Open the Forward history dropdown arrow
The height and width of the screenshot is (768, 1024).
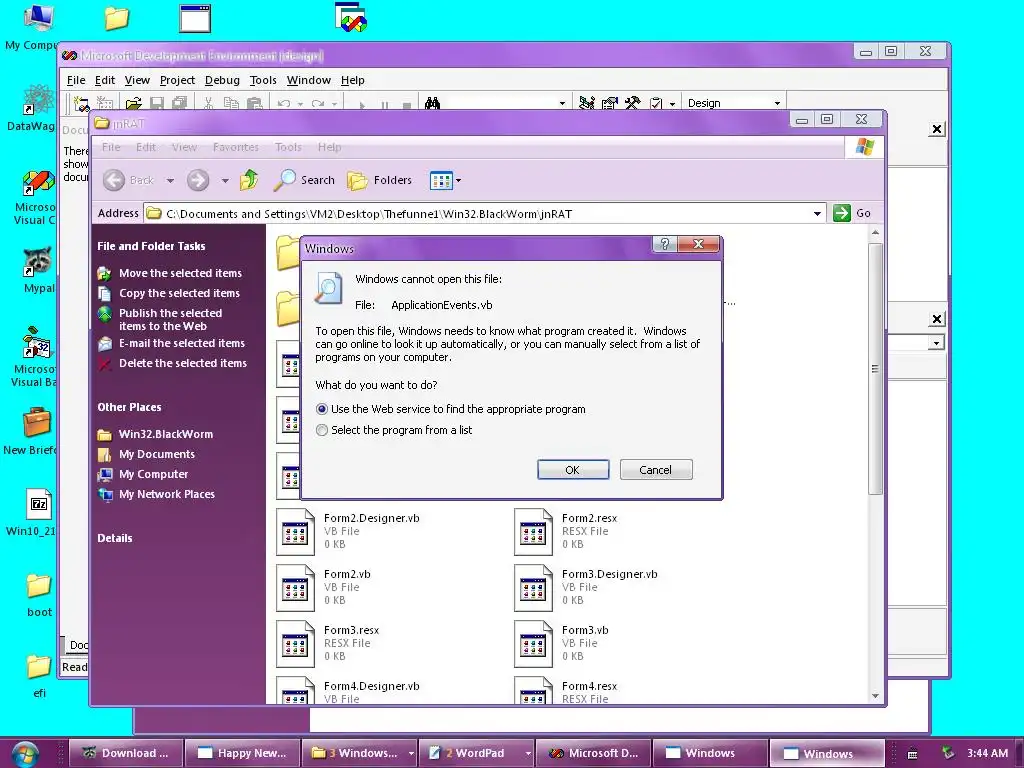click(x=225, y=180)
